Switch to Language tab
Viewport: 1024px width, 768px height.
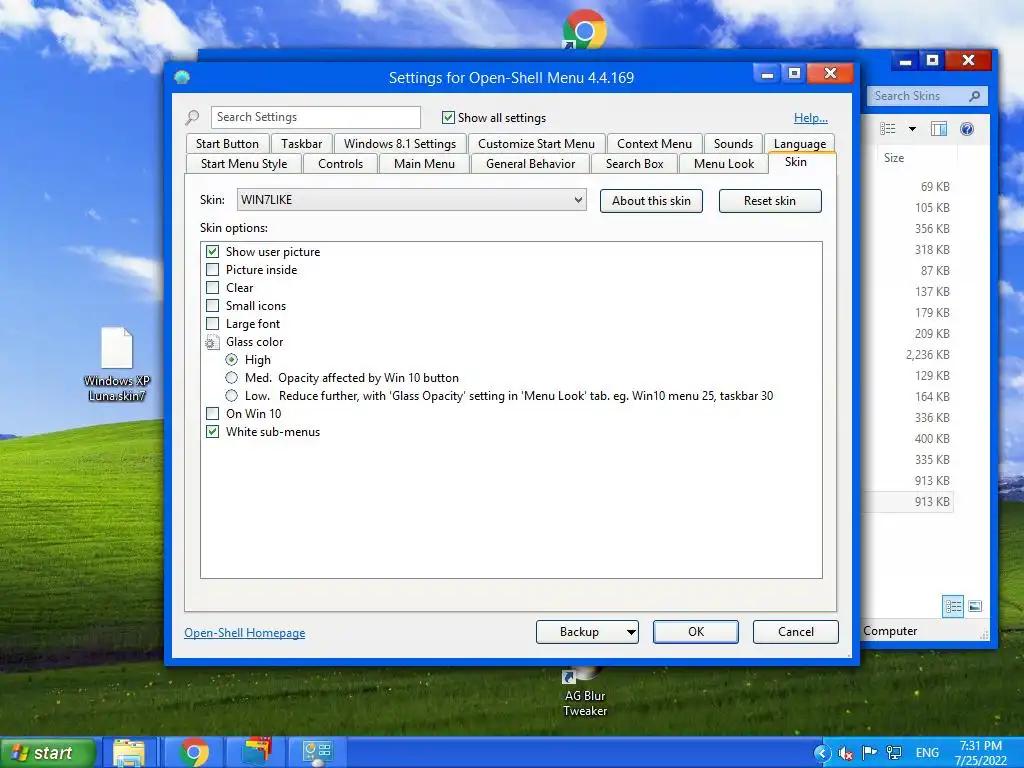pos(799,144)
